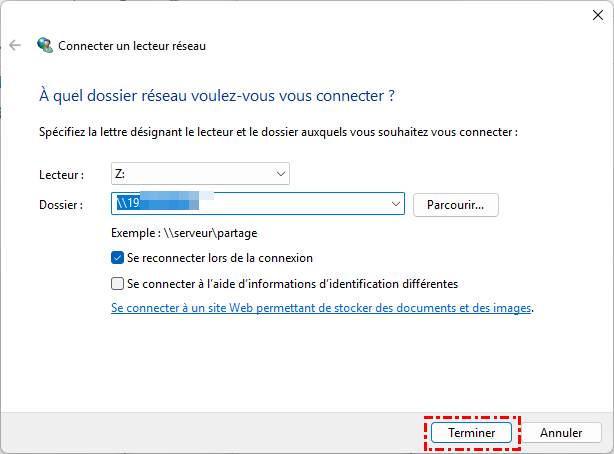Cancel with the Annuler button

click(561, 433)
